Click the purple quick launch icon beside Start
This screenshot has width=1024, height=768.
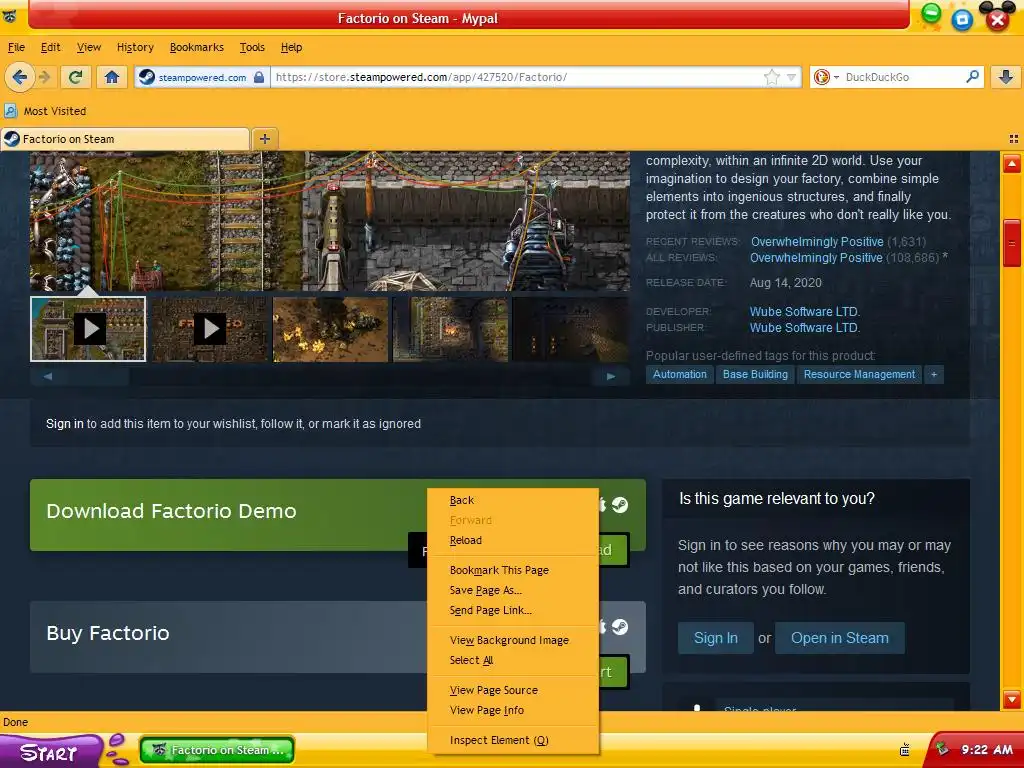(x=117, y=750)
